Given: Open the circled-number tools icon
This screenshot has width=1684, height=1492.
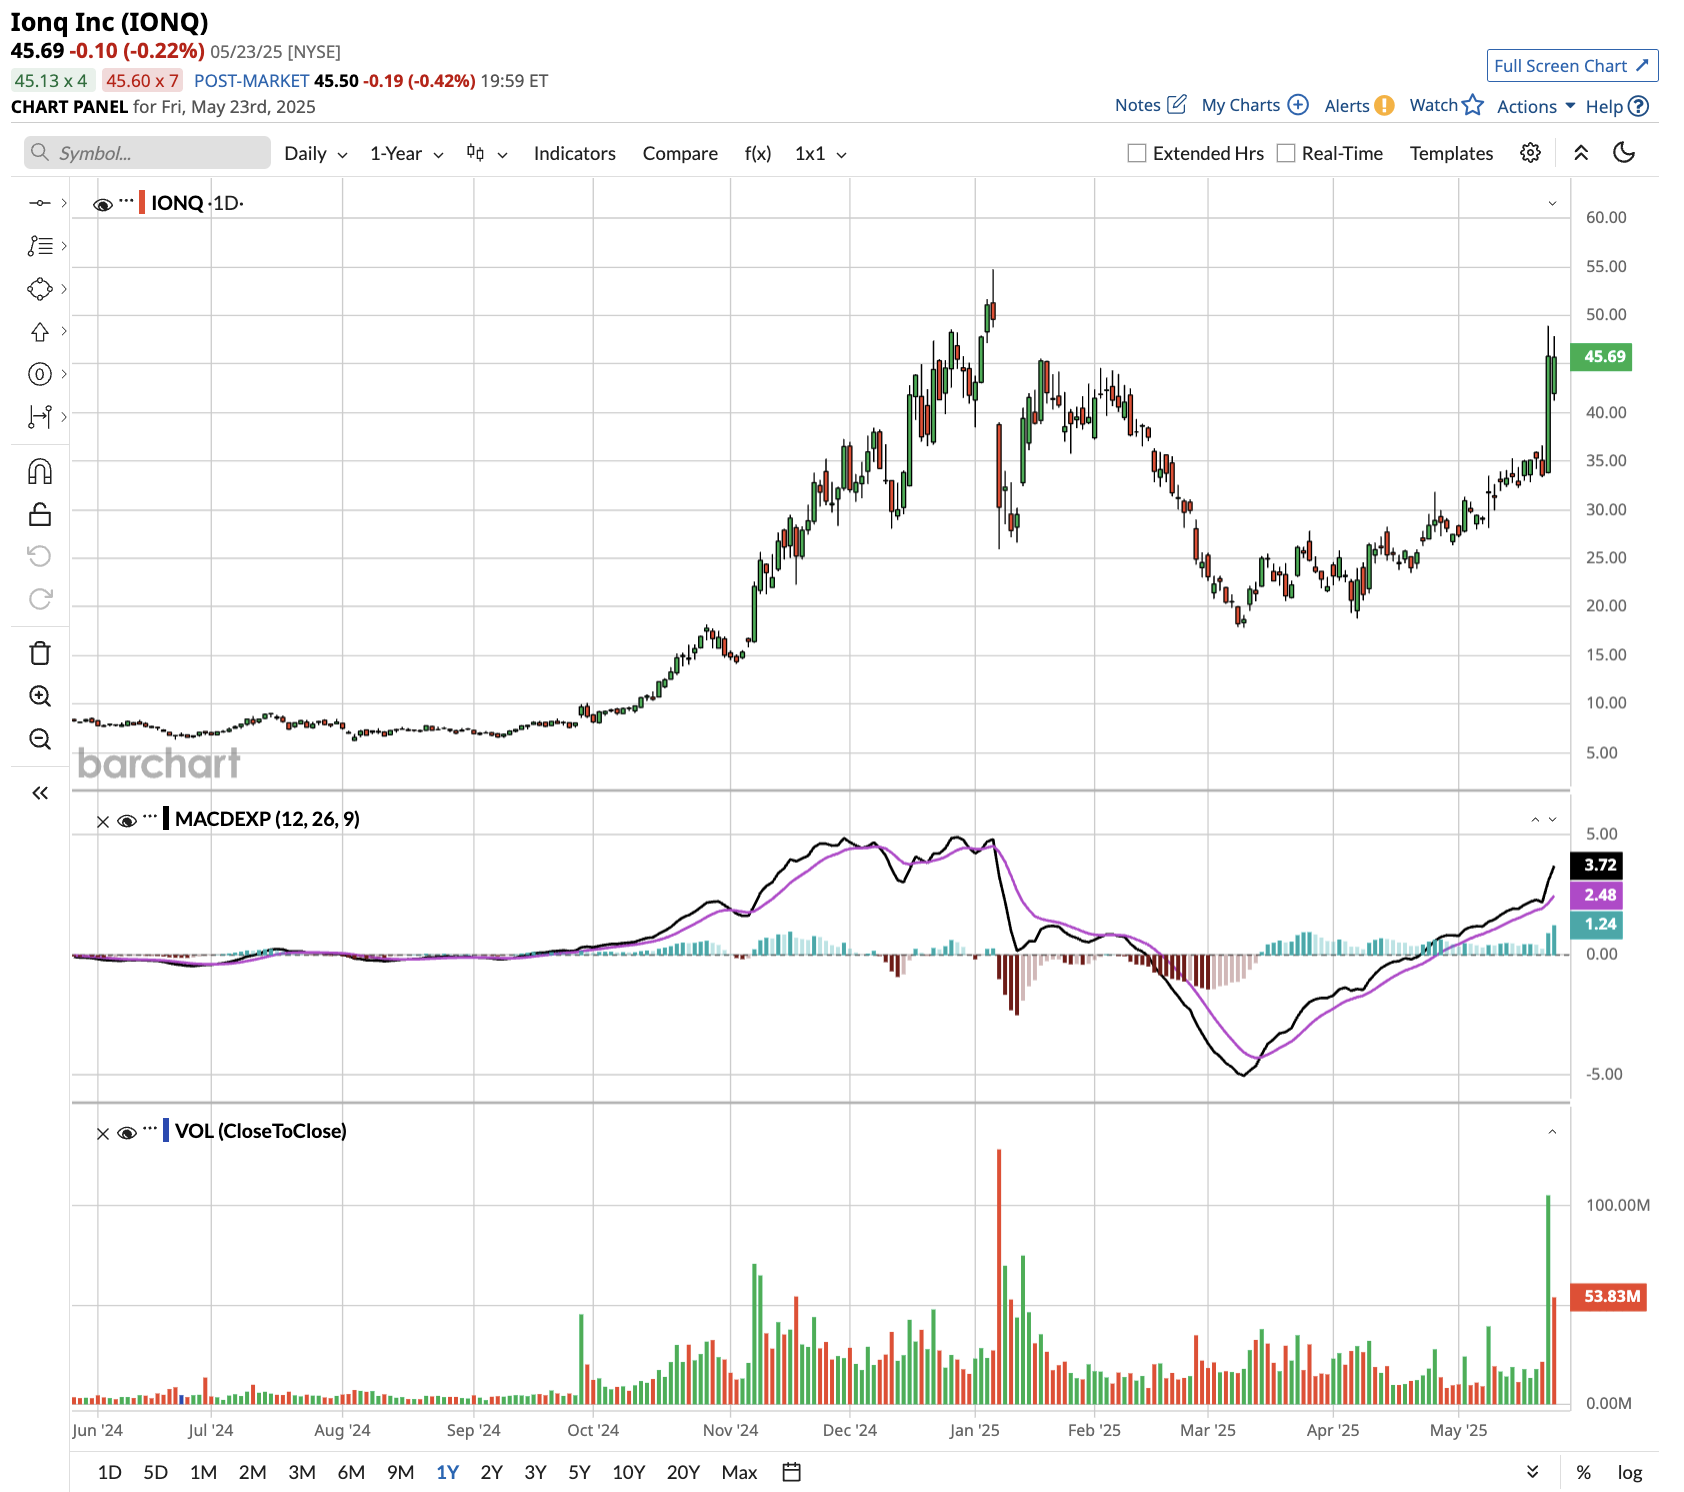Looking at the screenshot, I should (x=39, y=374).
